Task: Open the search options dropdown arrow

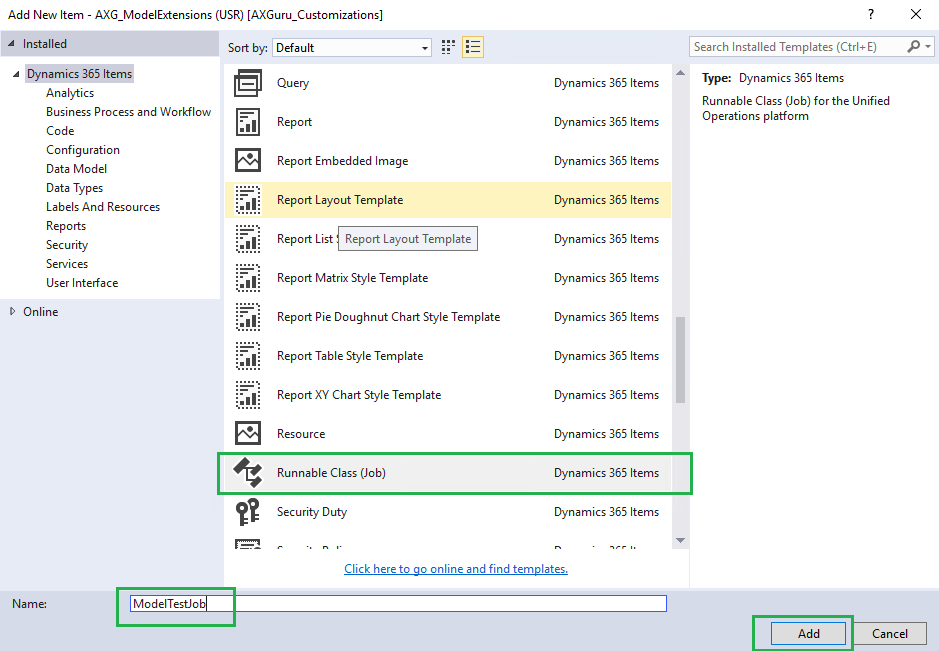Action: (928, 47)
